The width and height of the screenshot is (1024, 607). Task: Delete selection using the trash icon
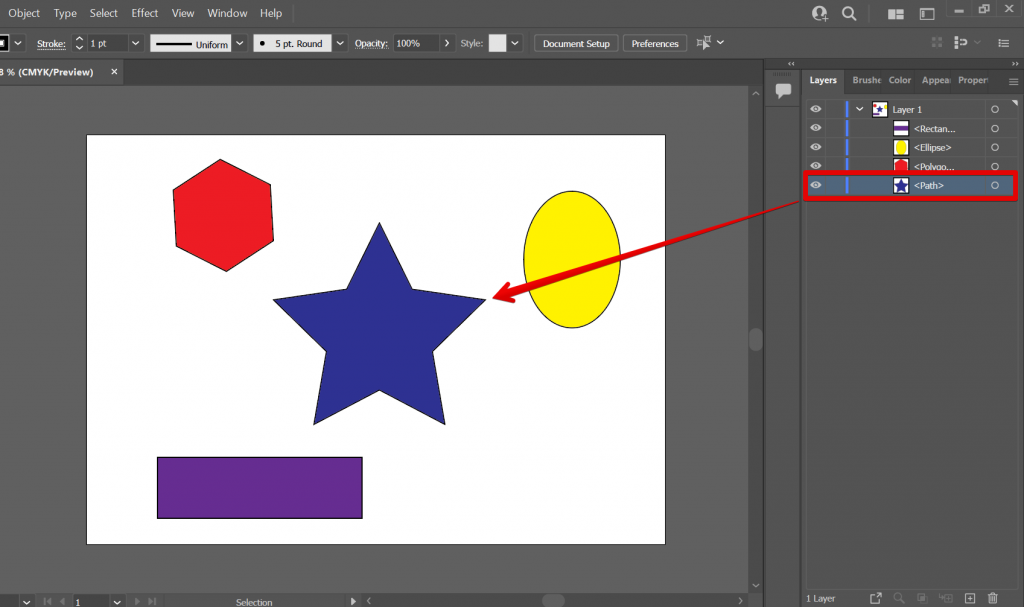pyautogui.click(x=992, y=598)
